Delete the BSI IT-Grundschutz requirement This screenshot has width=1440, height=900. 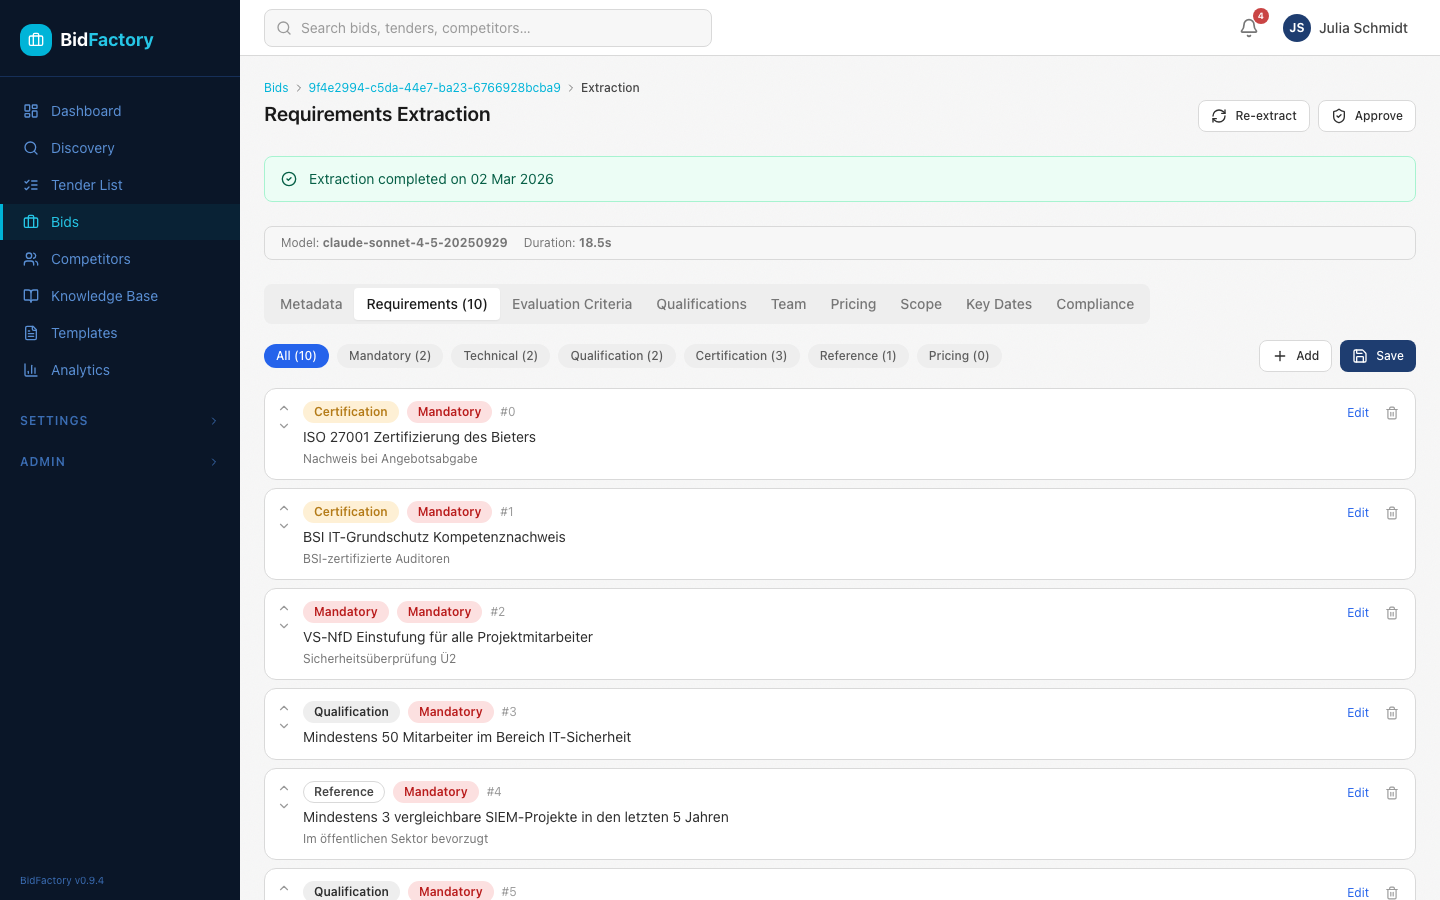tap(1392, 513)
